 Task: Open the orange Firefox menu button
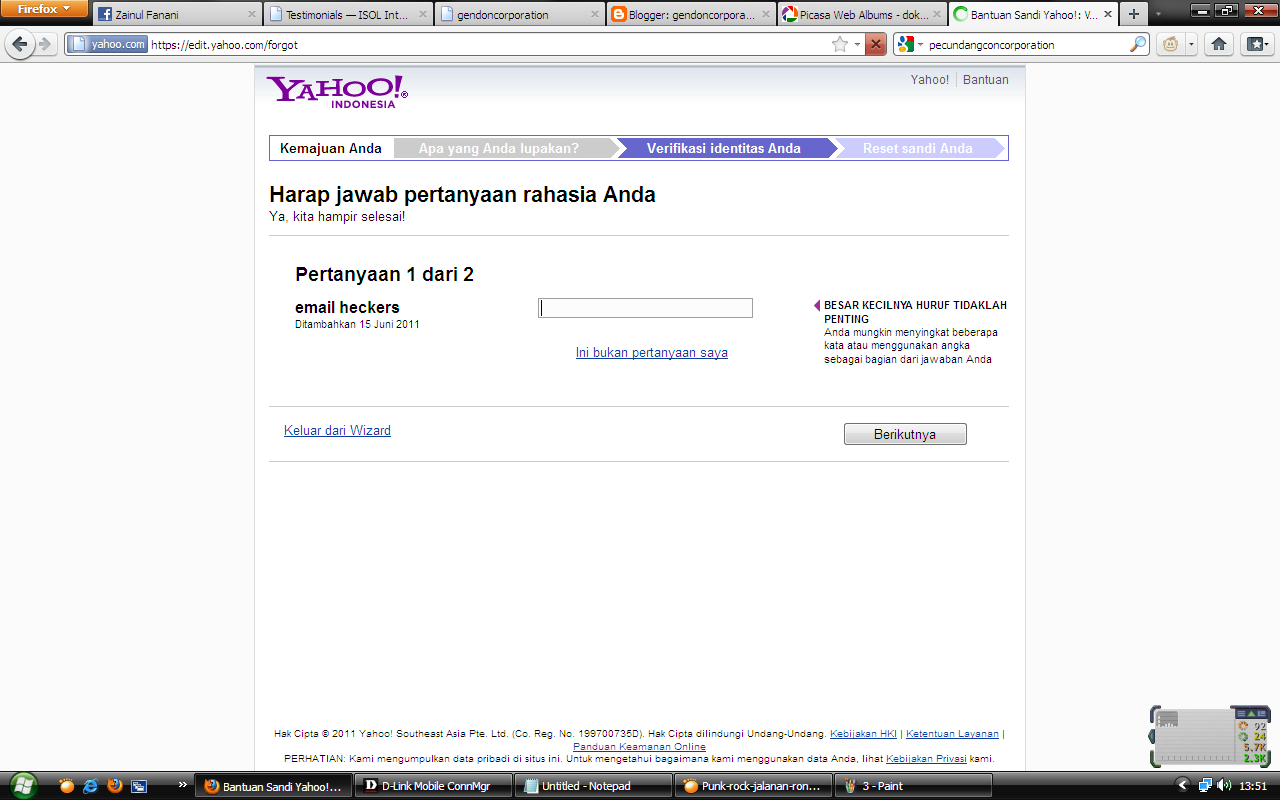coord(44,9)
